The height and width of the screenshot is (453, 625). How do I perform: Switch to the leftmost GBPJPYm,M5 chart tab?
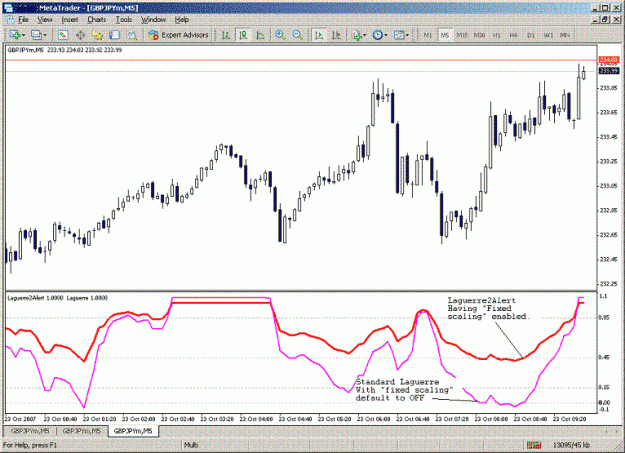click(x=30, y=431)
